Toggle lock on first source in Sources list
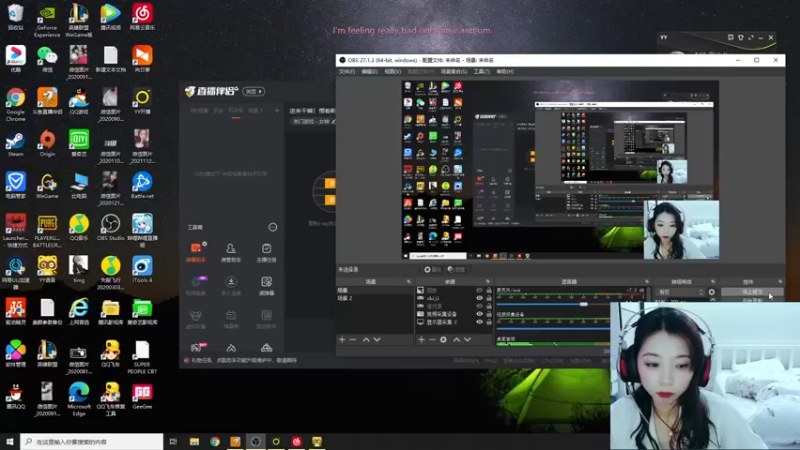 click(489, 290)
